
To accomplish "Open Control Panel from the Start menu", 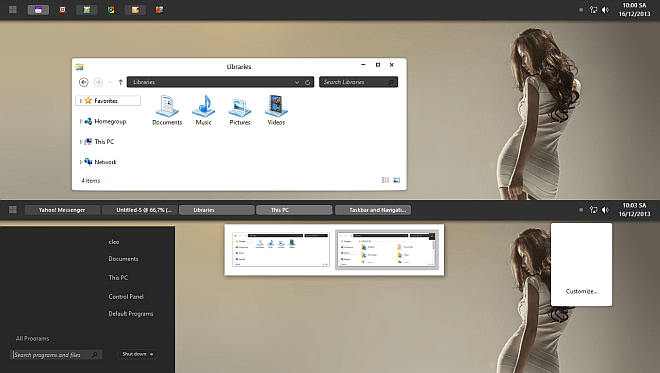I will [126, 297].
